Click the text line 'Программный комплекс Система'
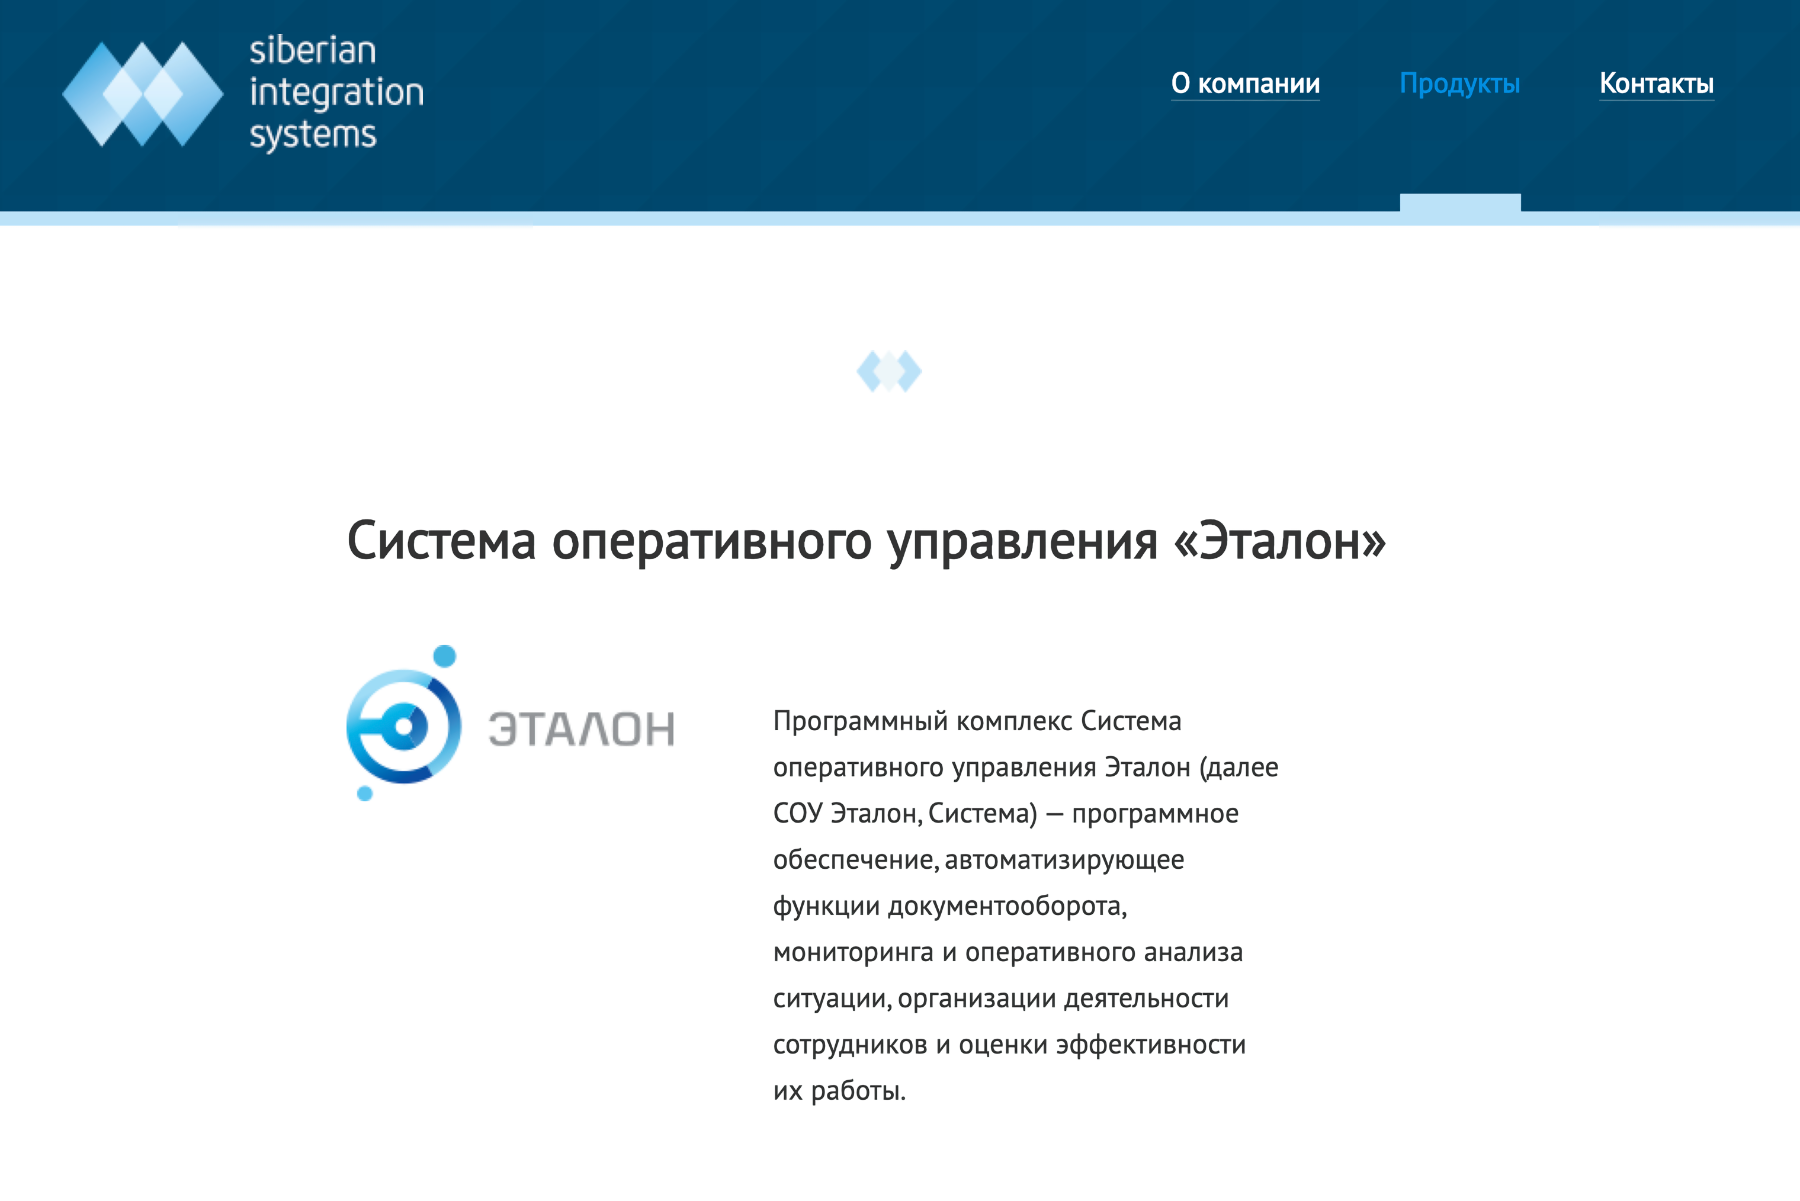1800x1201 pixels. [977, 721]
